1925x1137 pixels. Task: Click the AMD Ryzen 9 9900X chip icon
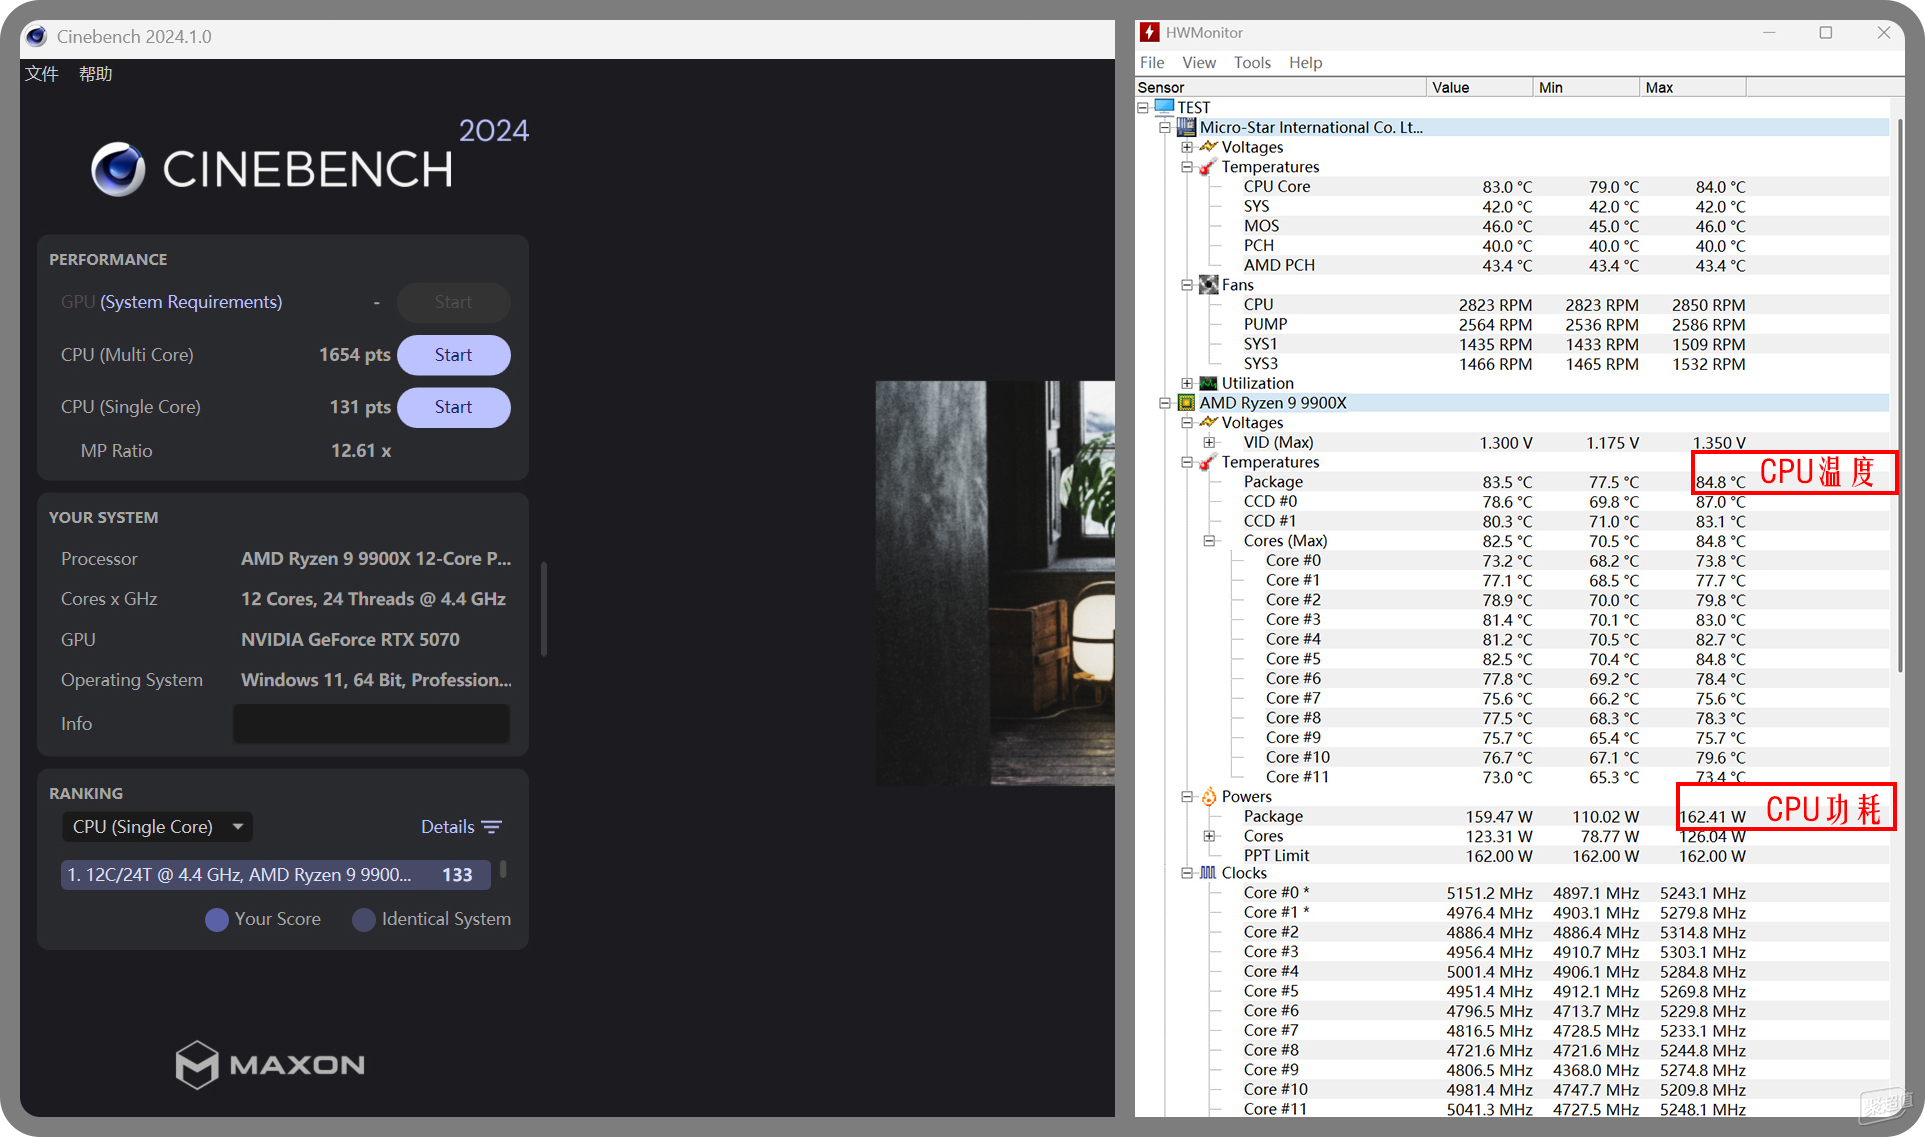tap(1187, 403)
